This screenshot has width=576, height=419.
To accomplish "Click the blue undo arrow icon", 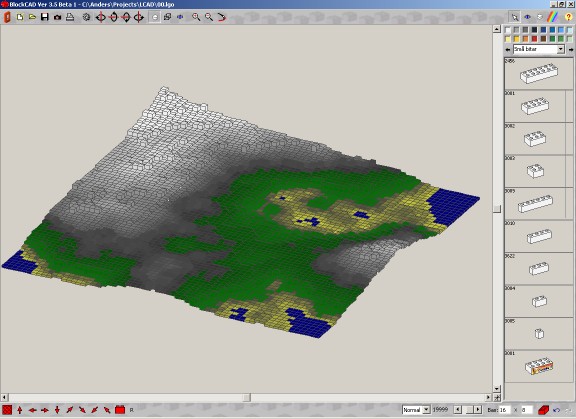I will coord(556,410).
